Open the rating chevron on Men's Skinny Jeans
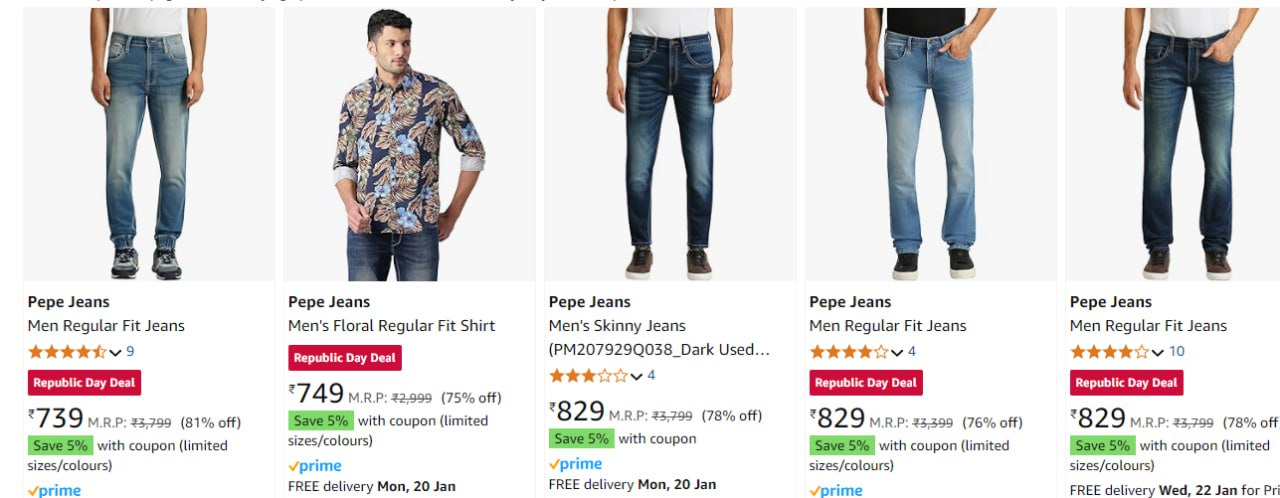The width and height of the screenshot is (1280, 498). (x=636, y=376)
